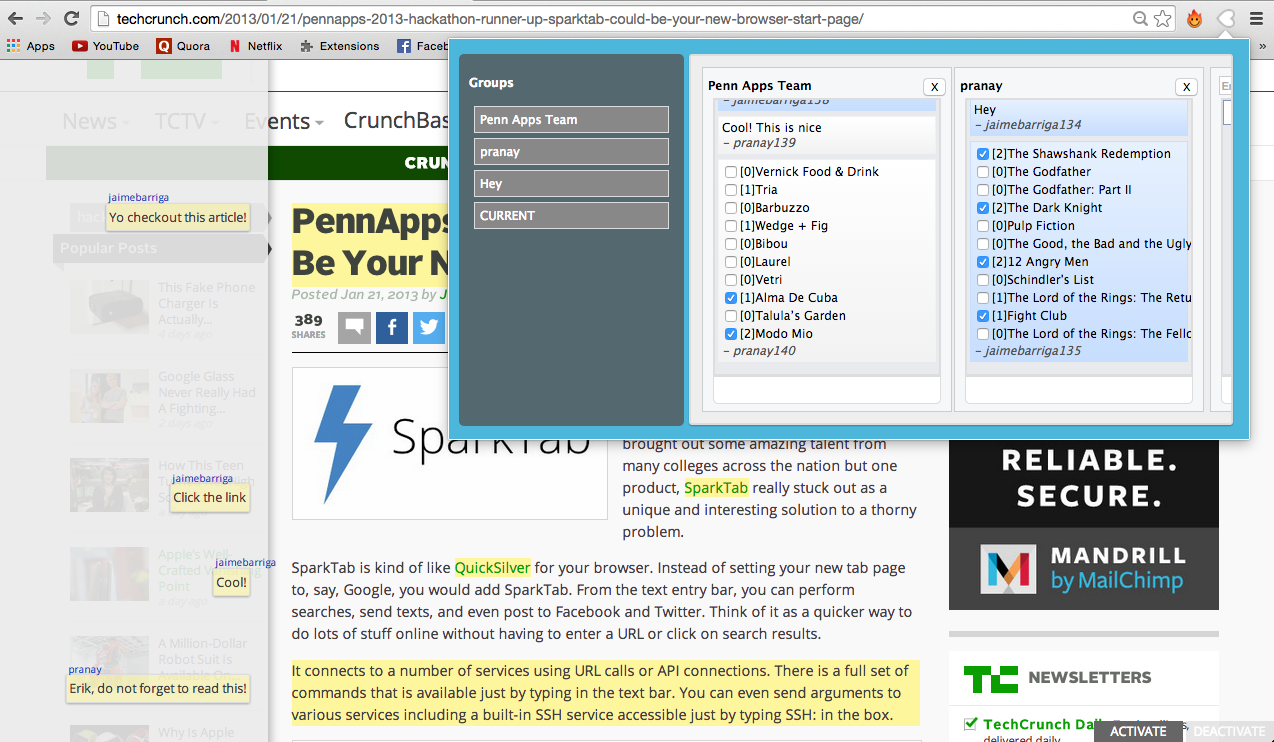Check the Wedge + Fig option

click(731, 226)
